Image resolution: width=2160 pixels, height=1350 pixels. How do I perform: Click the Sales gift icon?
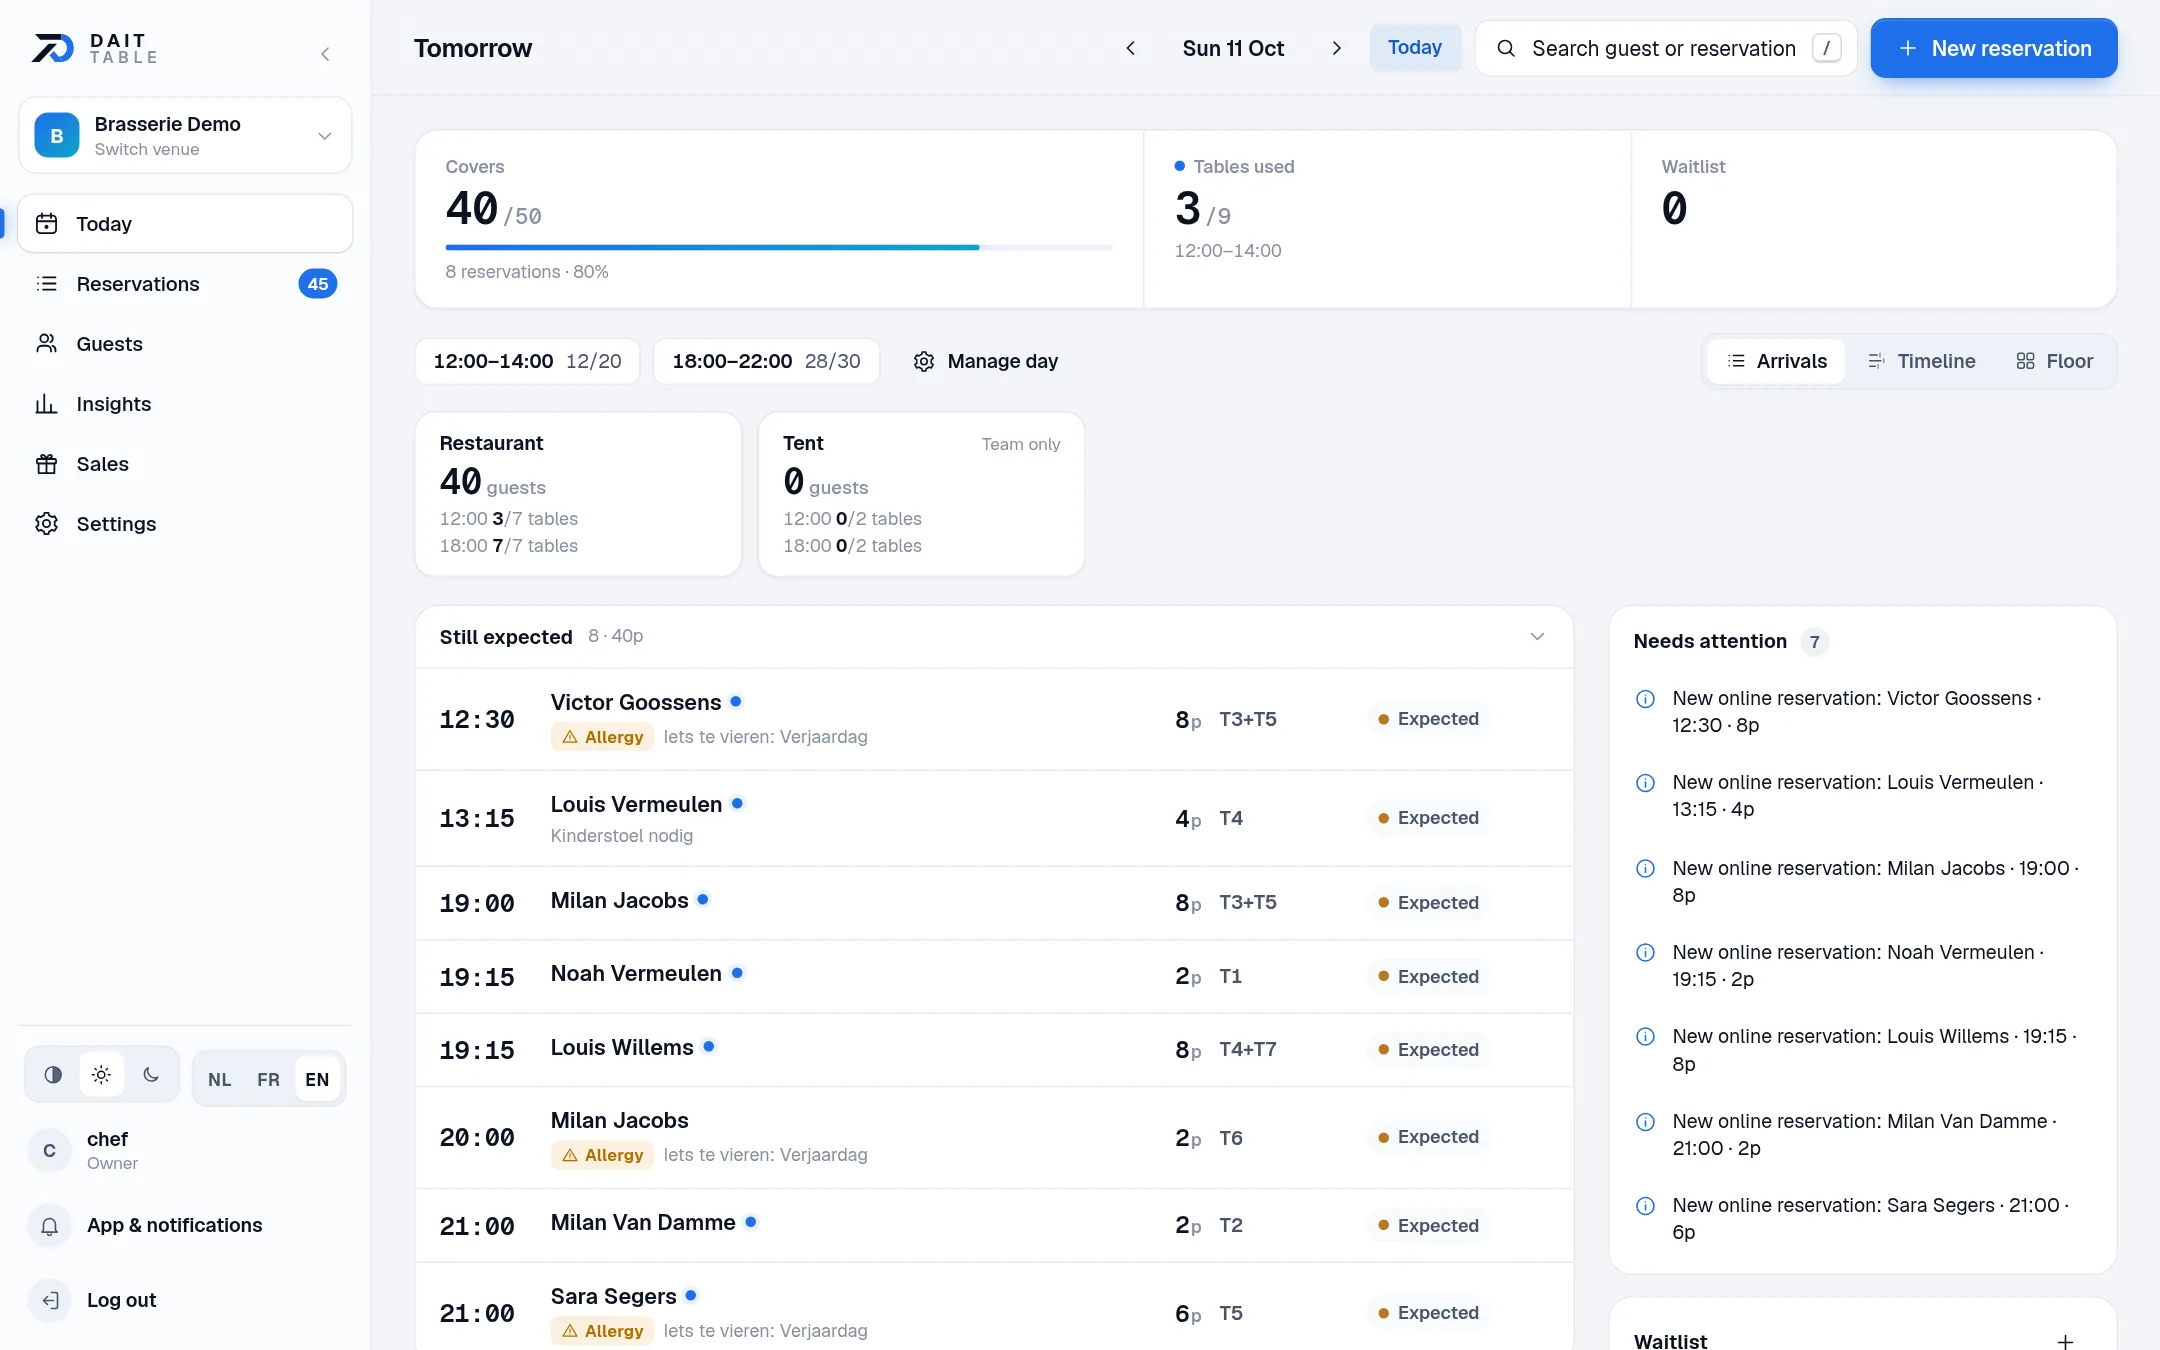coord(46,464)
